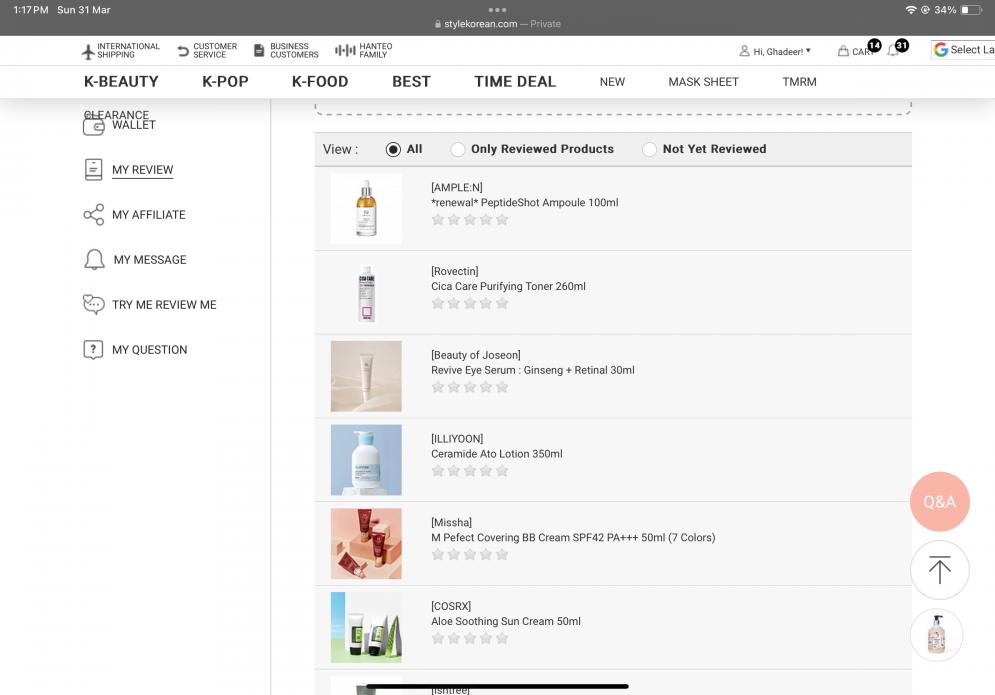The image size is (995, 695).
Task: Open the MY REVIEW sidebar link
Action: pyautogui.click(x=142, y=170)
